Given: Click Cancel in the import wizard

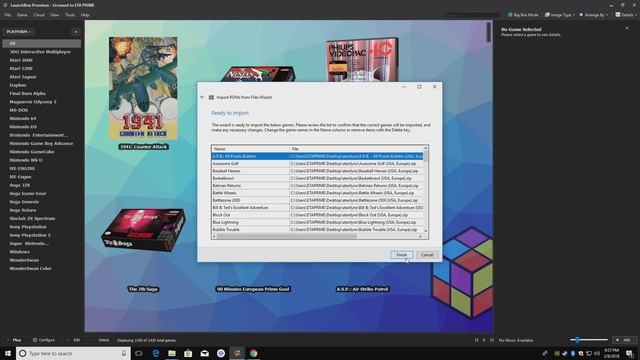Looking at the screenshot, I should (427, 255).
